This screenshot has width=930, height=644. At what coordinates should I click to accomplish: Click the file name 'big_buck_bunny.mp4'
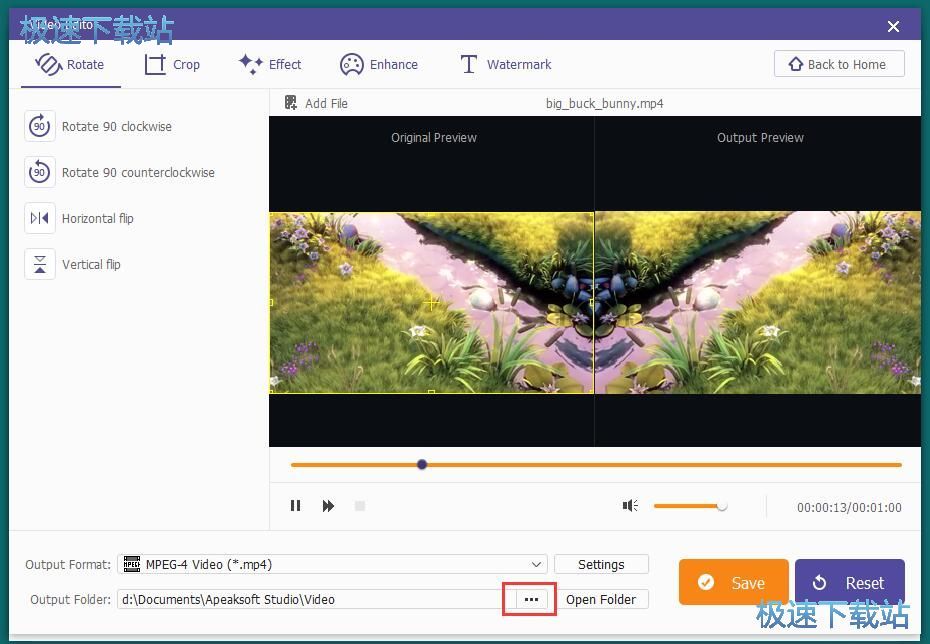coord(604,103)
